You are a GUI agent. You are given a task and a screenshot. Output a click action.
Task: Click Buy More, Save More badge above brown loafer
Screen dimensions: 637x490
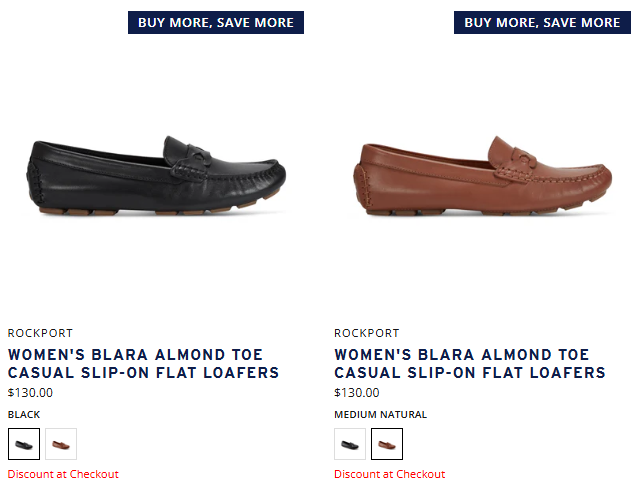click(x=542, y=23)
